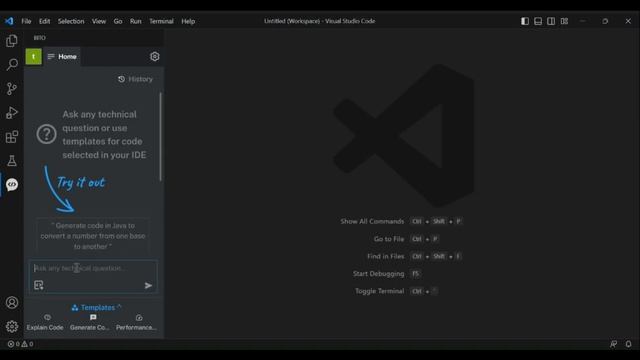The width and height of the screenshot is (640, 360).
Task: Click the sample Java prompt suggestion
Action: click(93, 236)
